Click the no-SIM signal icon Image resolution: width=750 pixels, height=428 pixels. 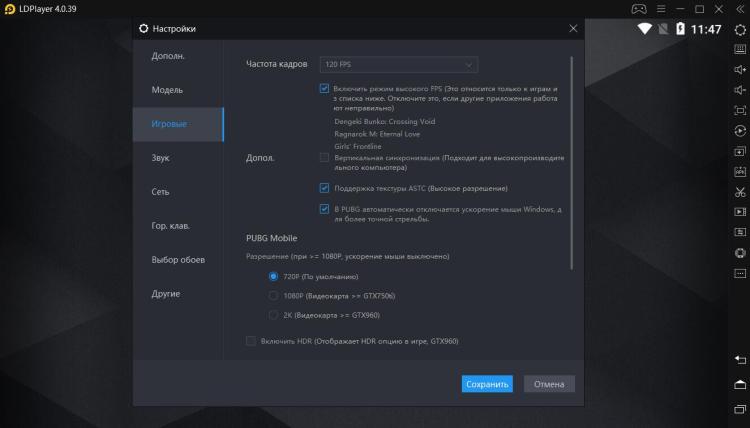pos(663,29)
